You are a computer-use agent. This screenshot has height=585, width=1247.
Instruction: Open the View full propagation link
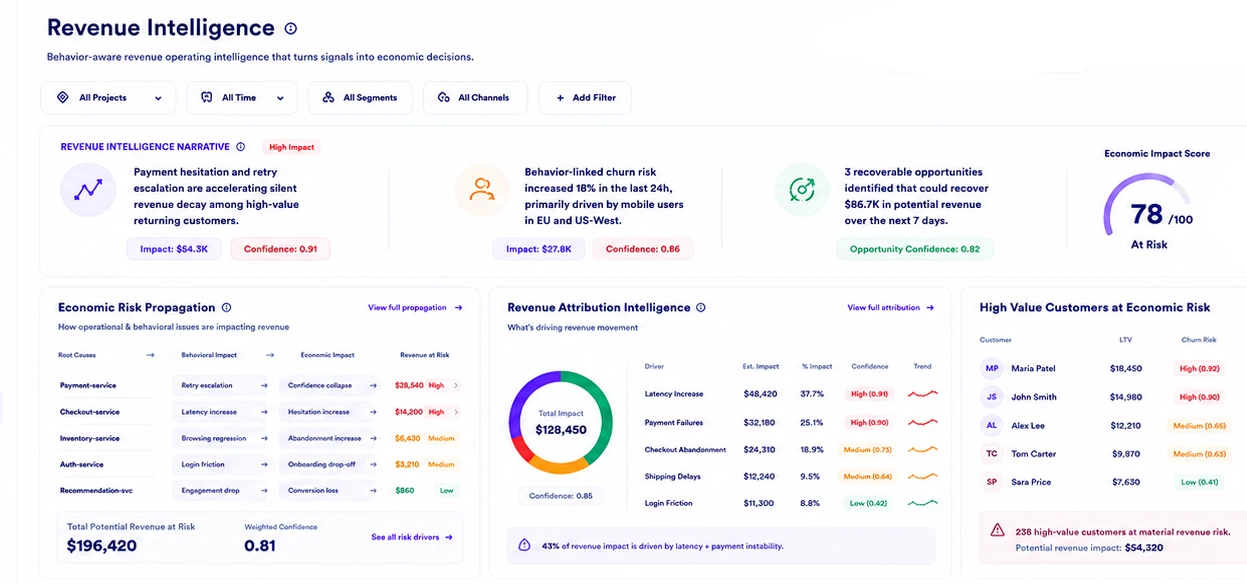(415, 308)
